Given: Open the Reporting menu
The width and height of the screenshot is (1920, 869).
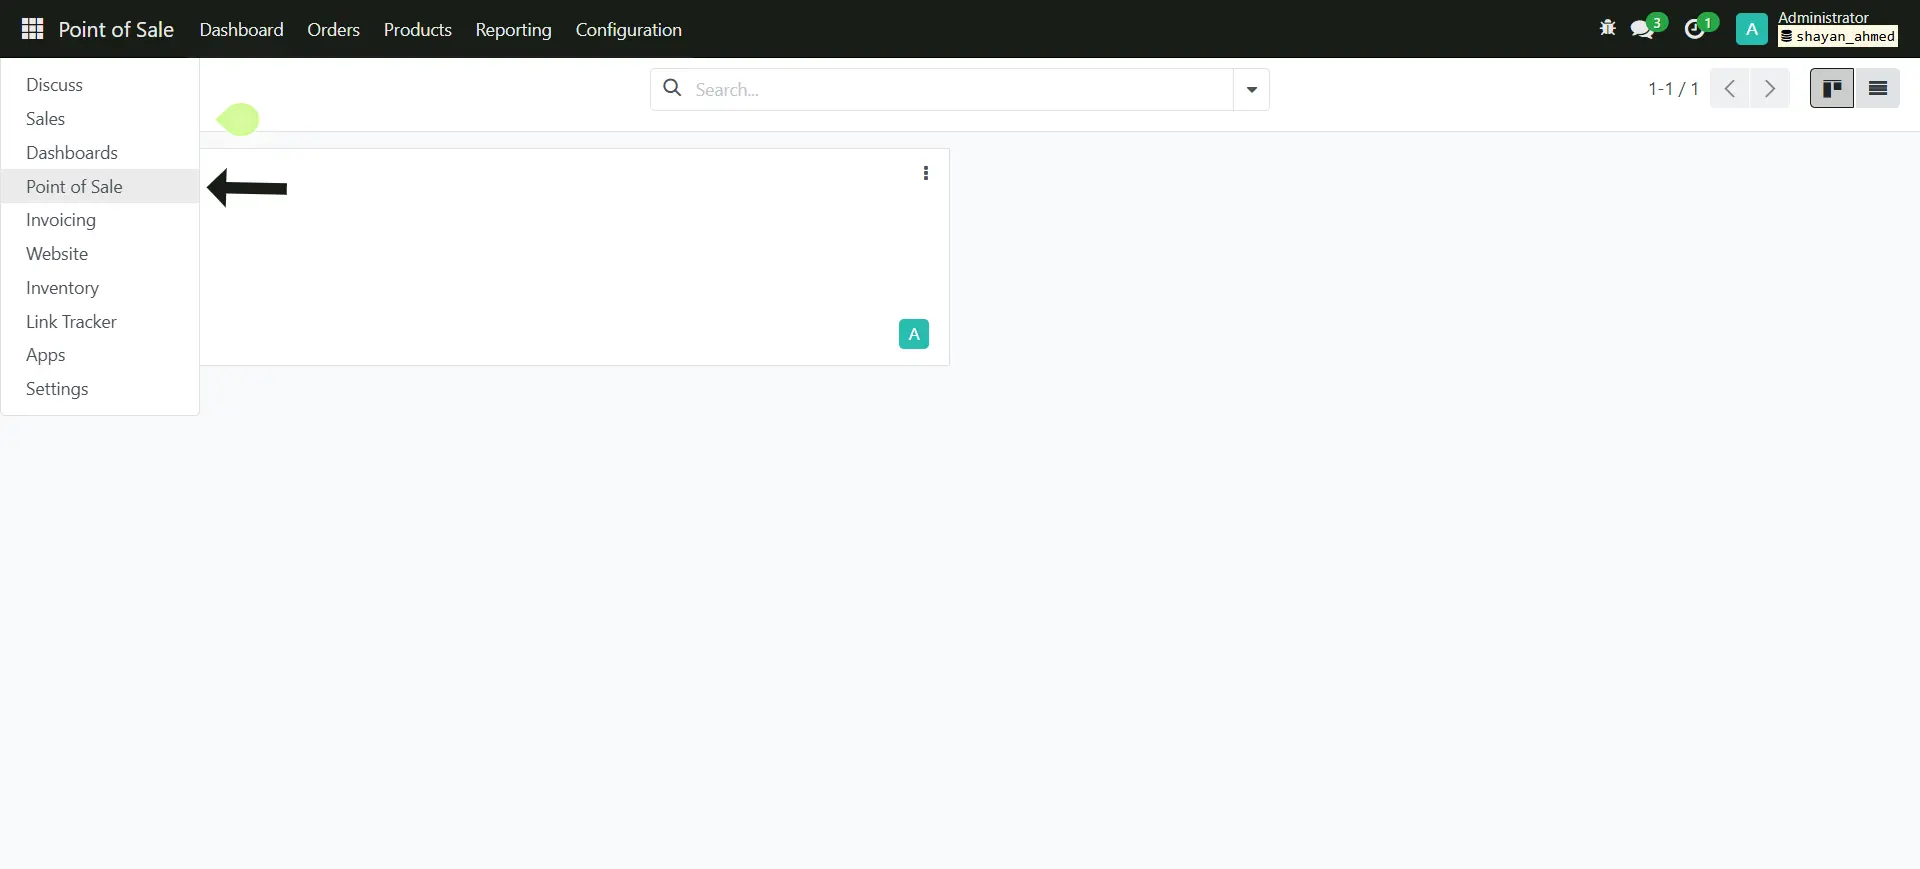Looking at the screenshot, I should click(513, 30).
